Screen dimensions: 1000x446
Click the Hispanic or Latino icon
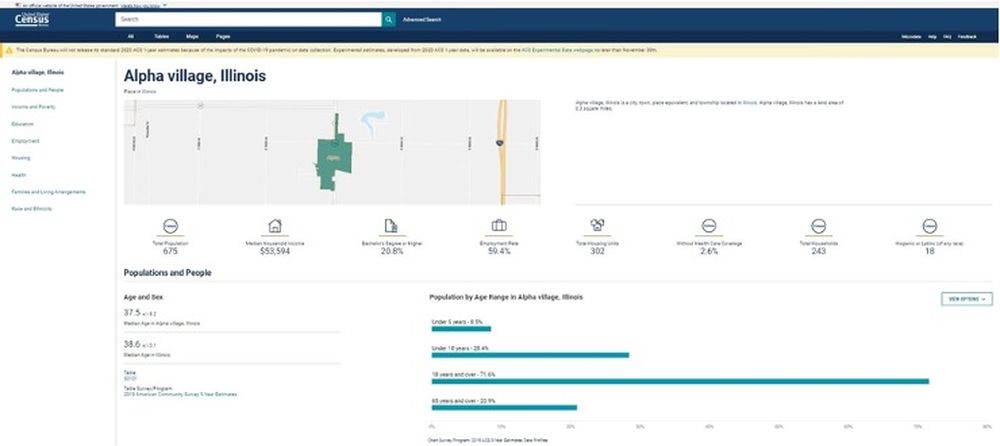[929, 226]
